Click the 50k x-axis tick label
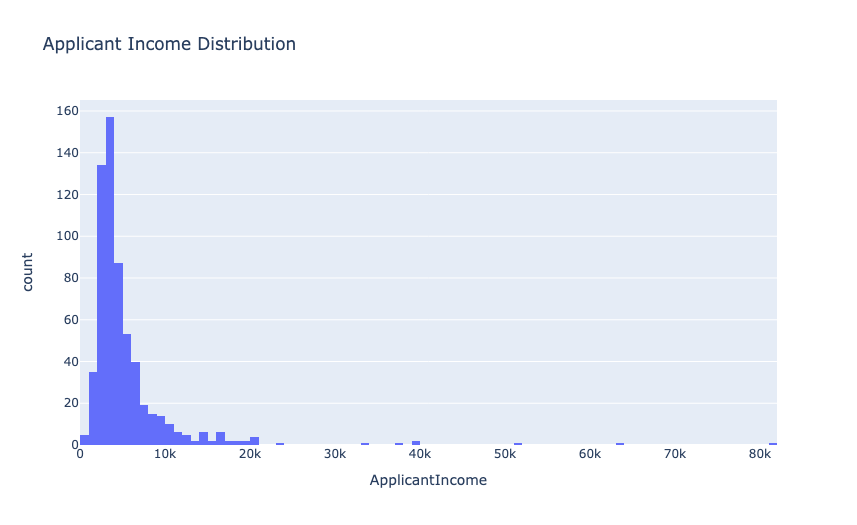The image size is (857, 525). [504, 455]
